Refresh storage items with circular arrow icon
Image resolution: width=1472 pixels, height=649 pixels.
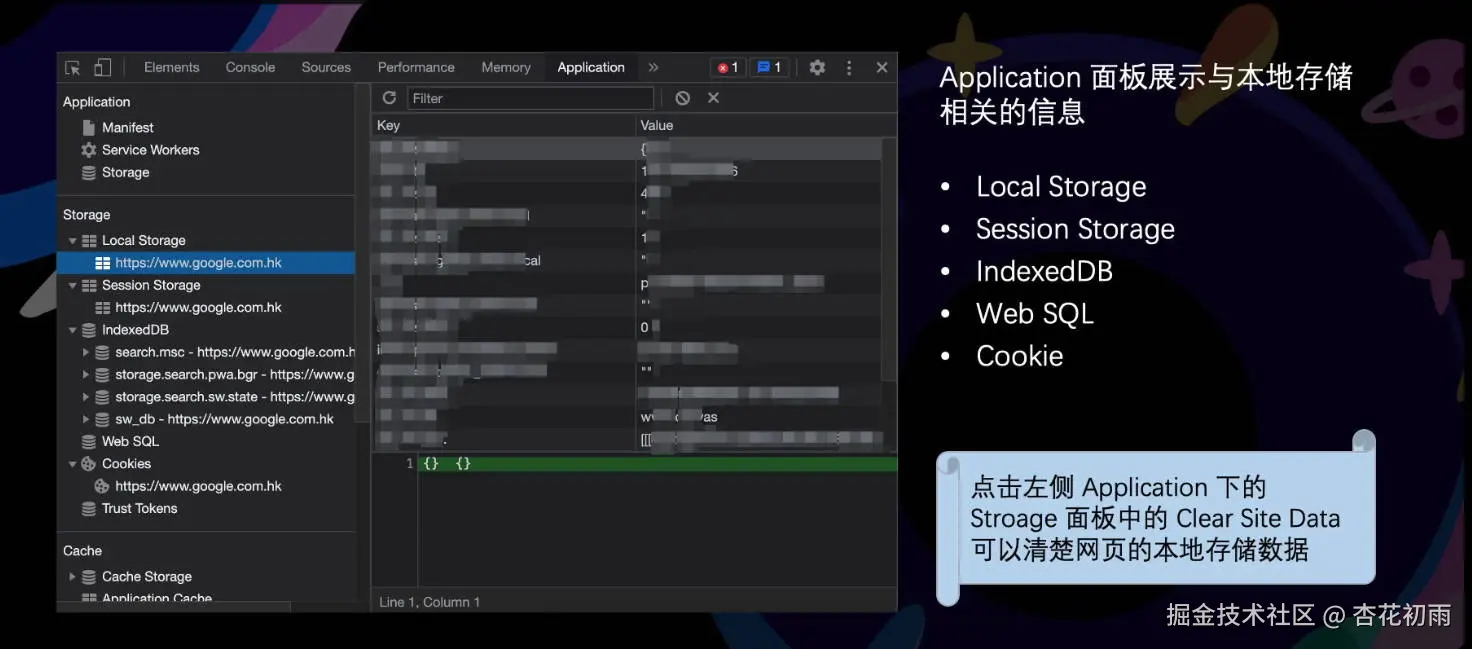(x=389, y=98)
